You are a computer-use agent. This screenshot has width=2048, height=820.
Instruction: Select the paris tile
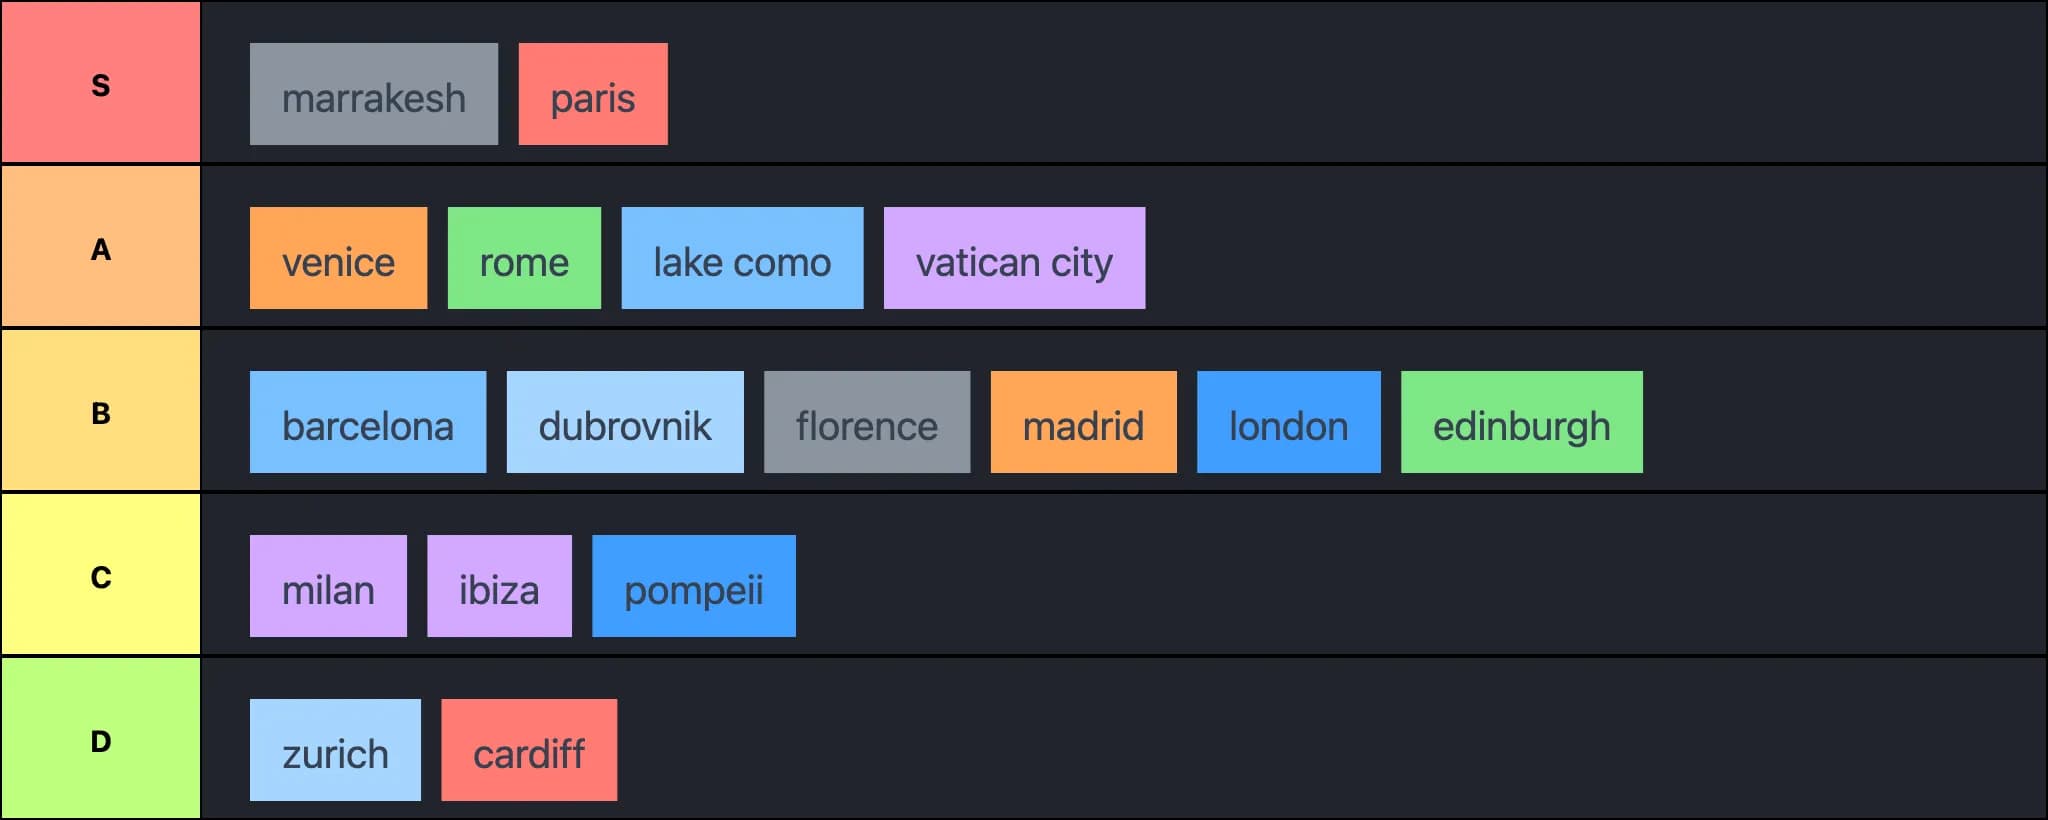593,94
